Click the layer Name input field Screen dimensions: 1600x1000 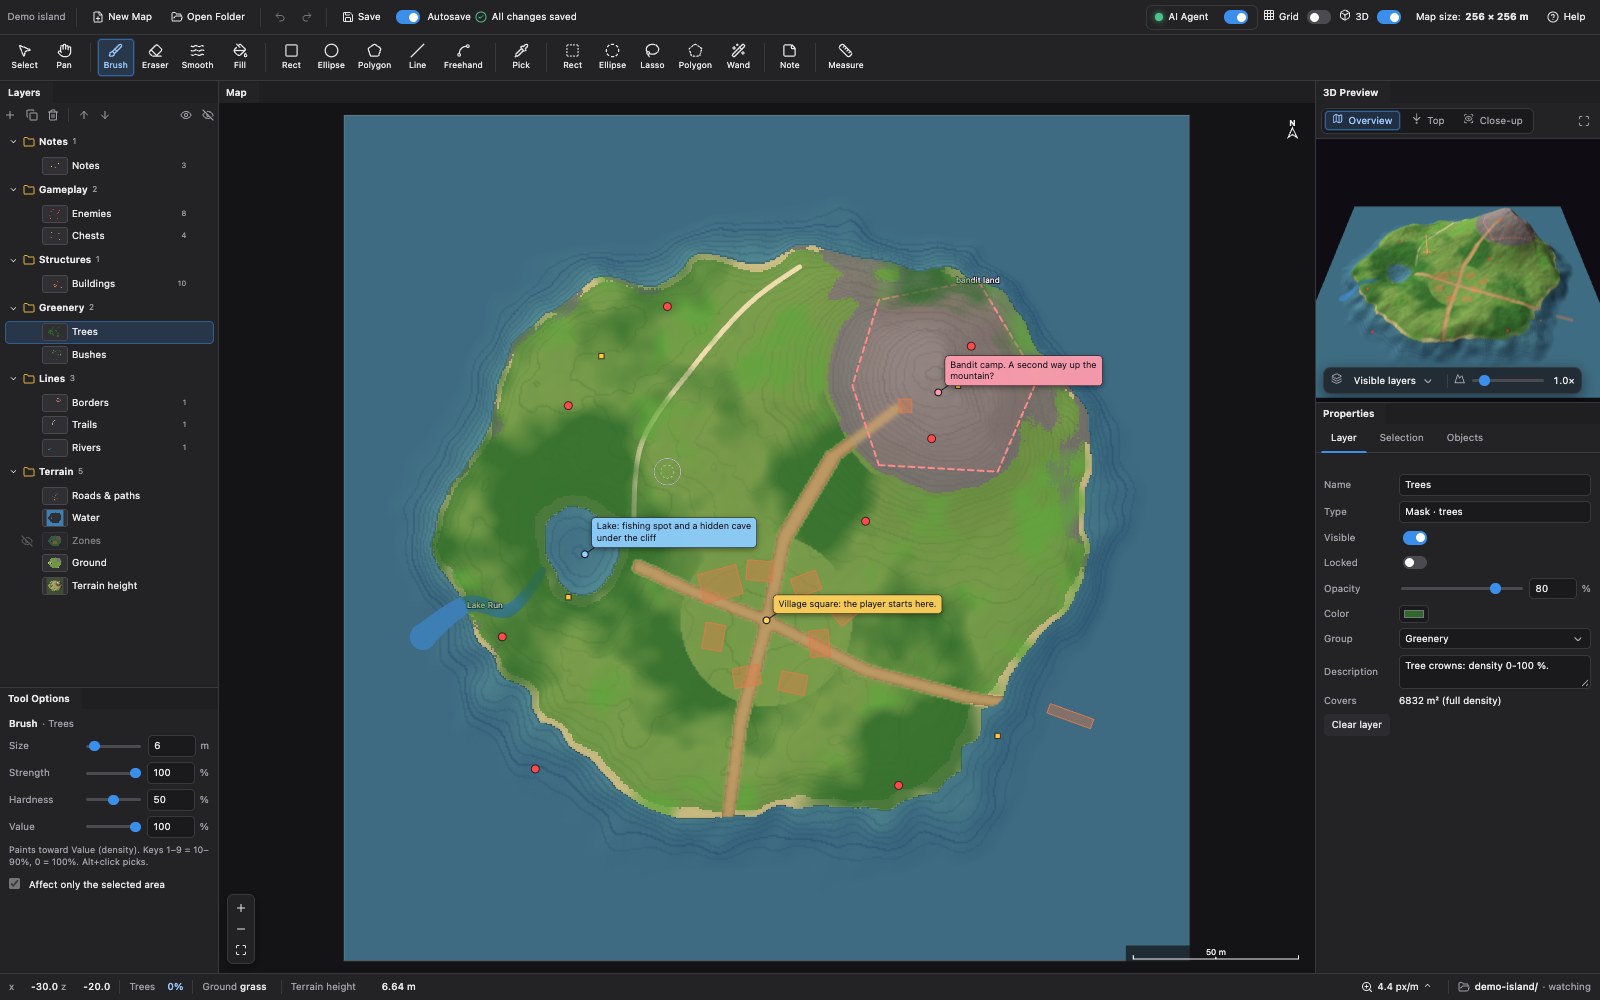[x=1494, y=485]
